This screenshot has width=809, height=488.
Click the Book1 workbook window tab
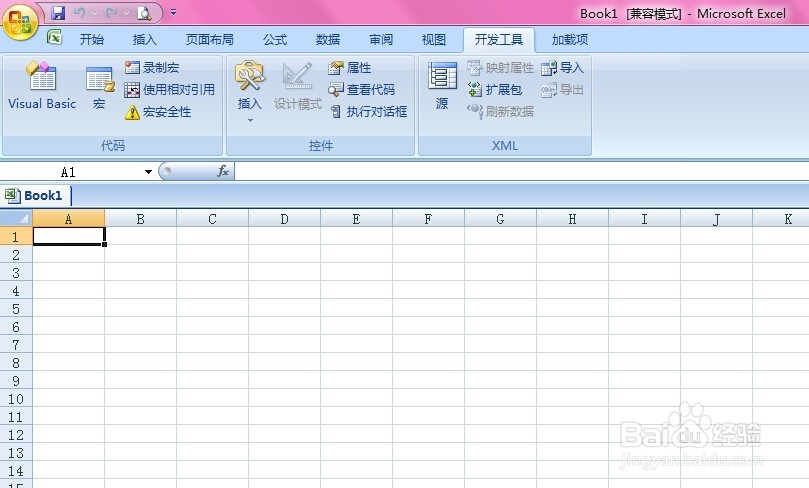coord(35,196)
